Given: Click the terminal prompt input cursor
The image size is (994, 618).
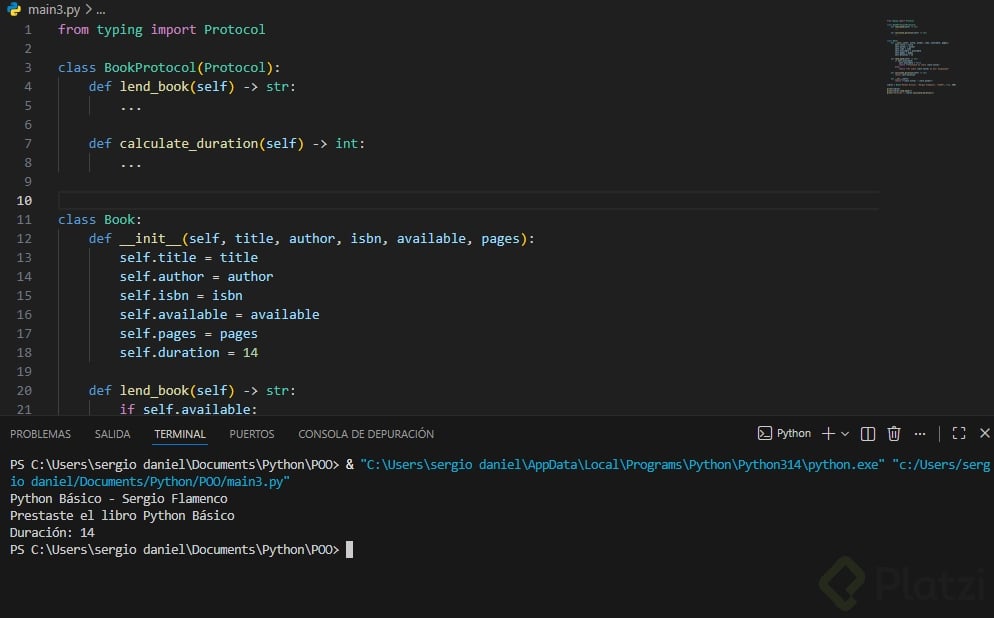Looking at the screenshot, I should pos(349,550).
